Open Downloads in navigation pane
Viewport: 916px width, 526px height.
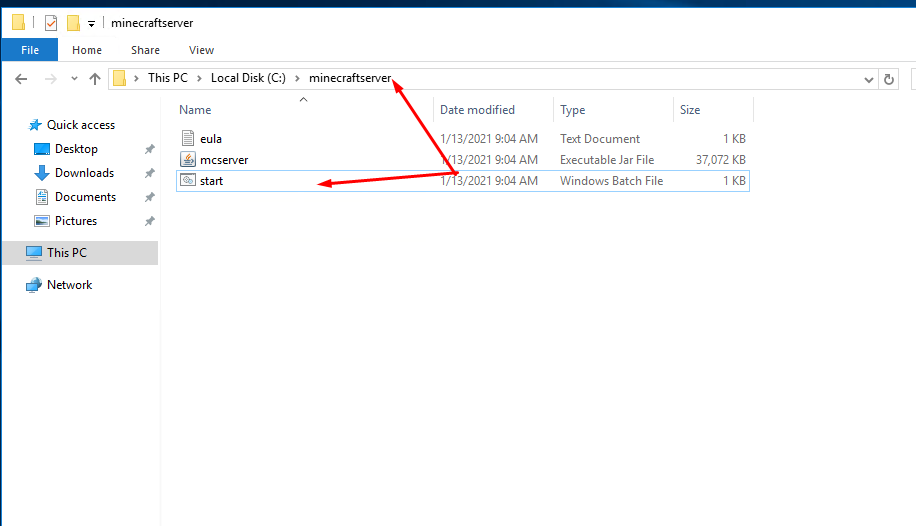click(85, 173)
